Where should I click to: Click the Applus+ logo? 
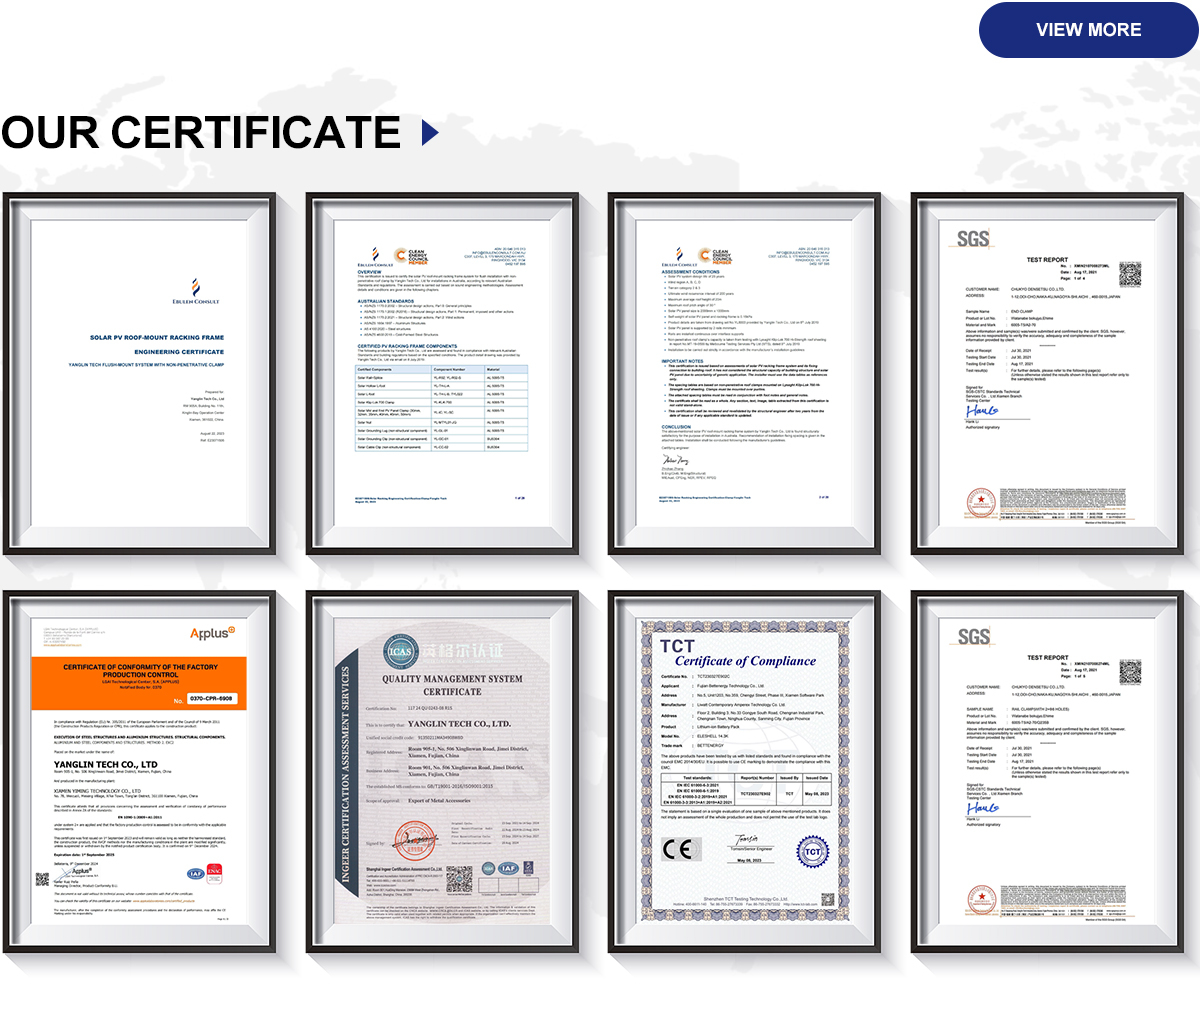coord(213,633)
